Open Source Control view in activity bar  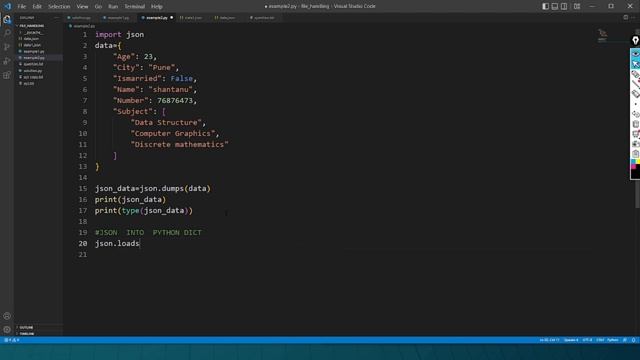coord(7,47)
